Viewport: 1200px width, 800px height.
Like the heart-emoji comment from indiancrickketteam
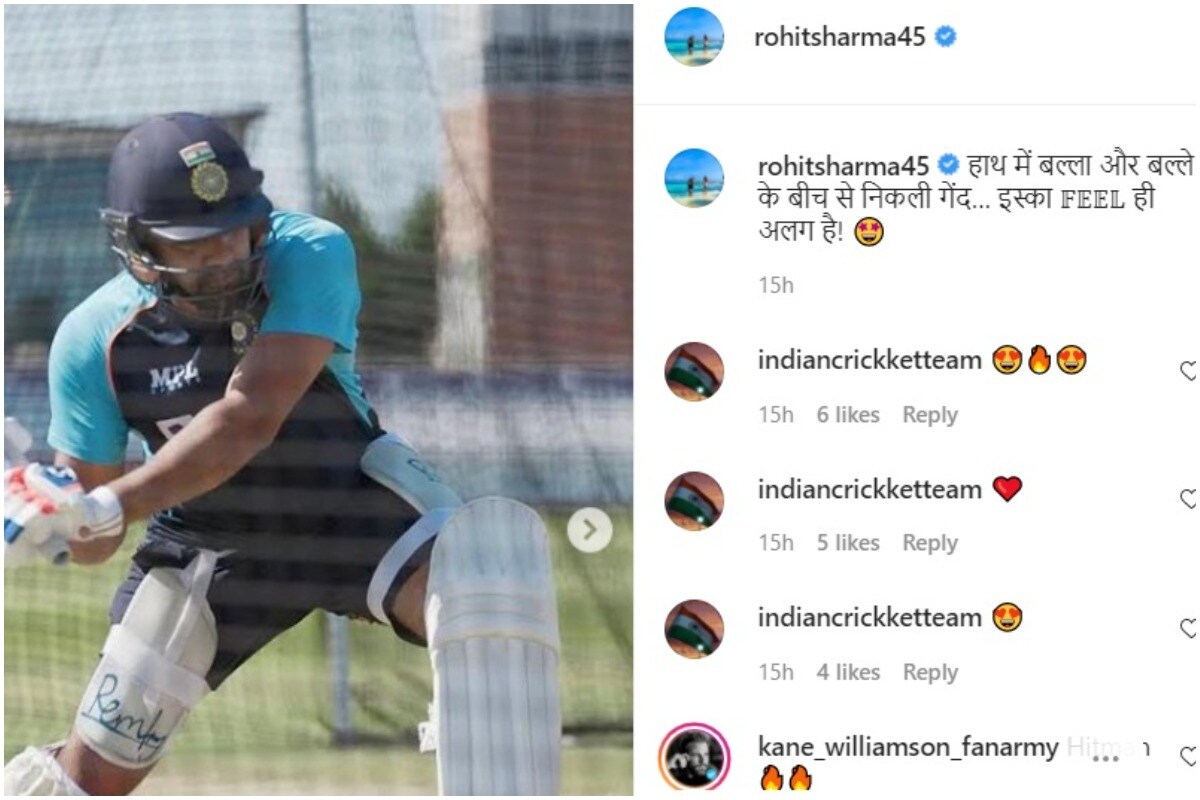point(1190,499)
